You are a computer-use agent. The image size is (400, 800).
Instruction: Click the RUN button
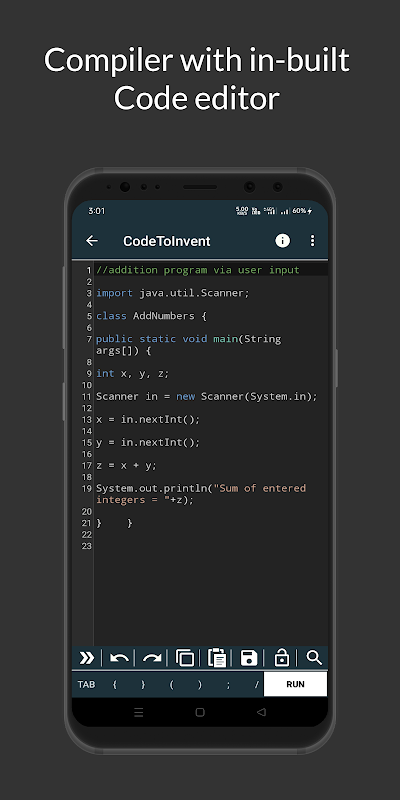click(x=295, y=684)
